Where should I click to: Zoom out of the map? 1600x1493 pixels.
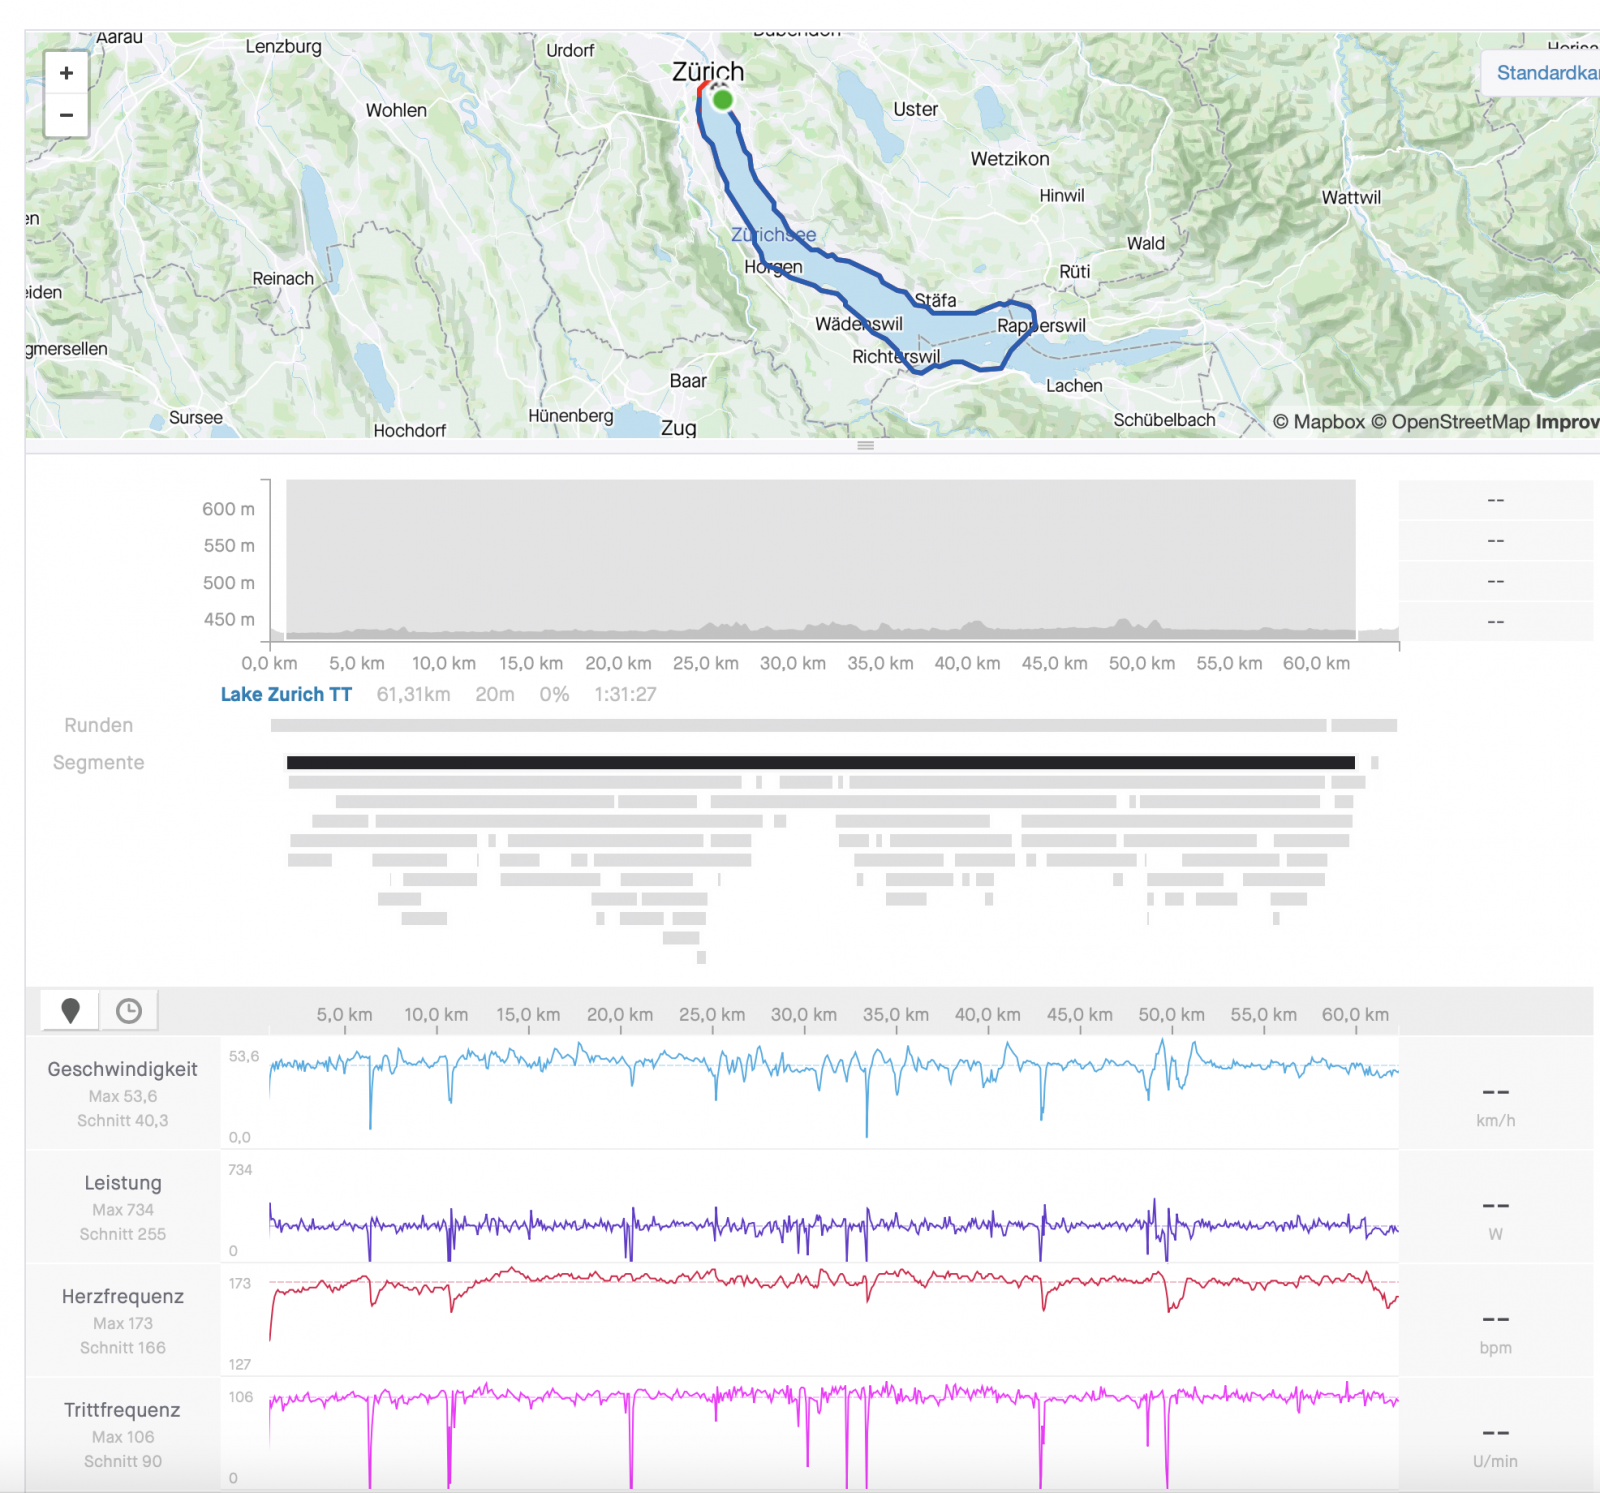66,115
